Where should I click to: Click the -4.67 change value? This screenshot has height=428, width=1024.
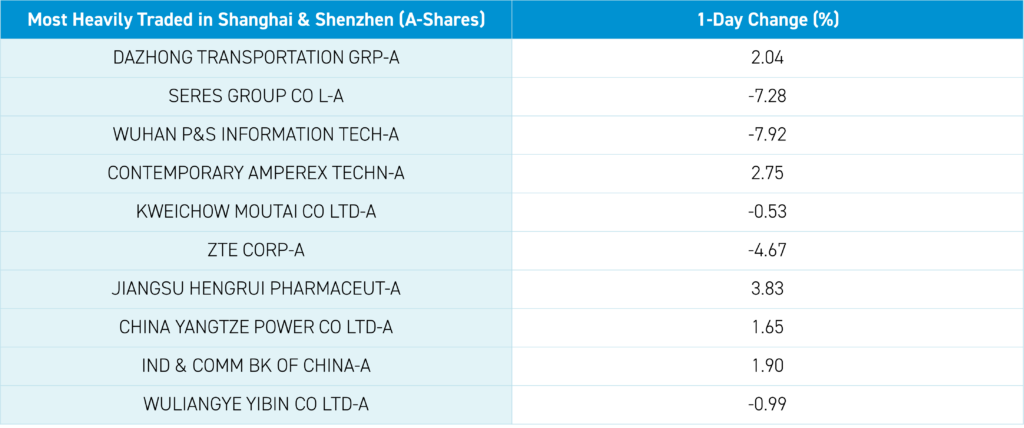coord(768,250)
